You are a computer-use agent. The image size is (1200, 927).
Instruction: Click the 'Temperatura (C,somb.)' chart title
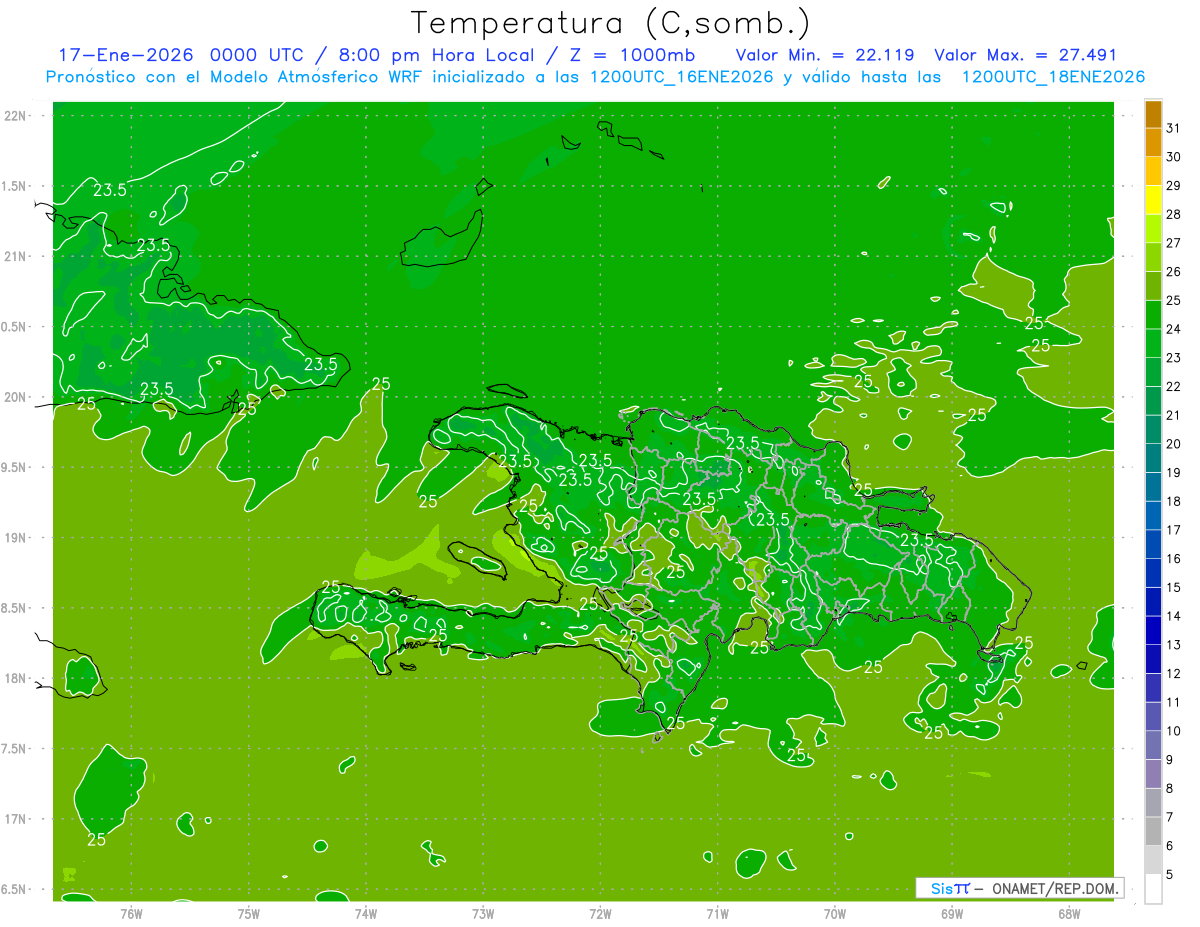pyautogui.click(x=611, y=23)
